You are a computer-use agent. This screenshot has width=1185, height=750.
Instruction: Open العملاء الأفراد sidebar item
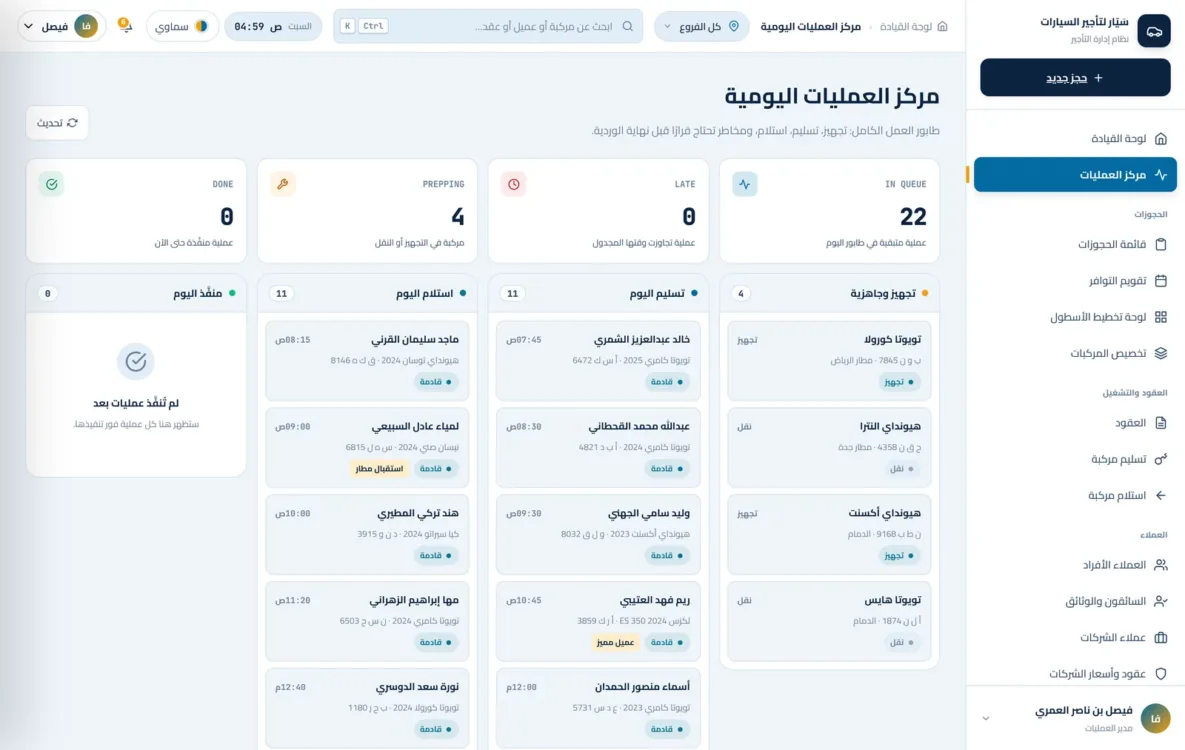1075,565
